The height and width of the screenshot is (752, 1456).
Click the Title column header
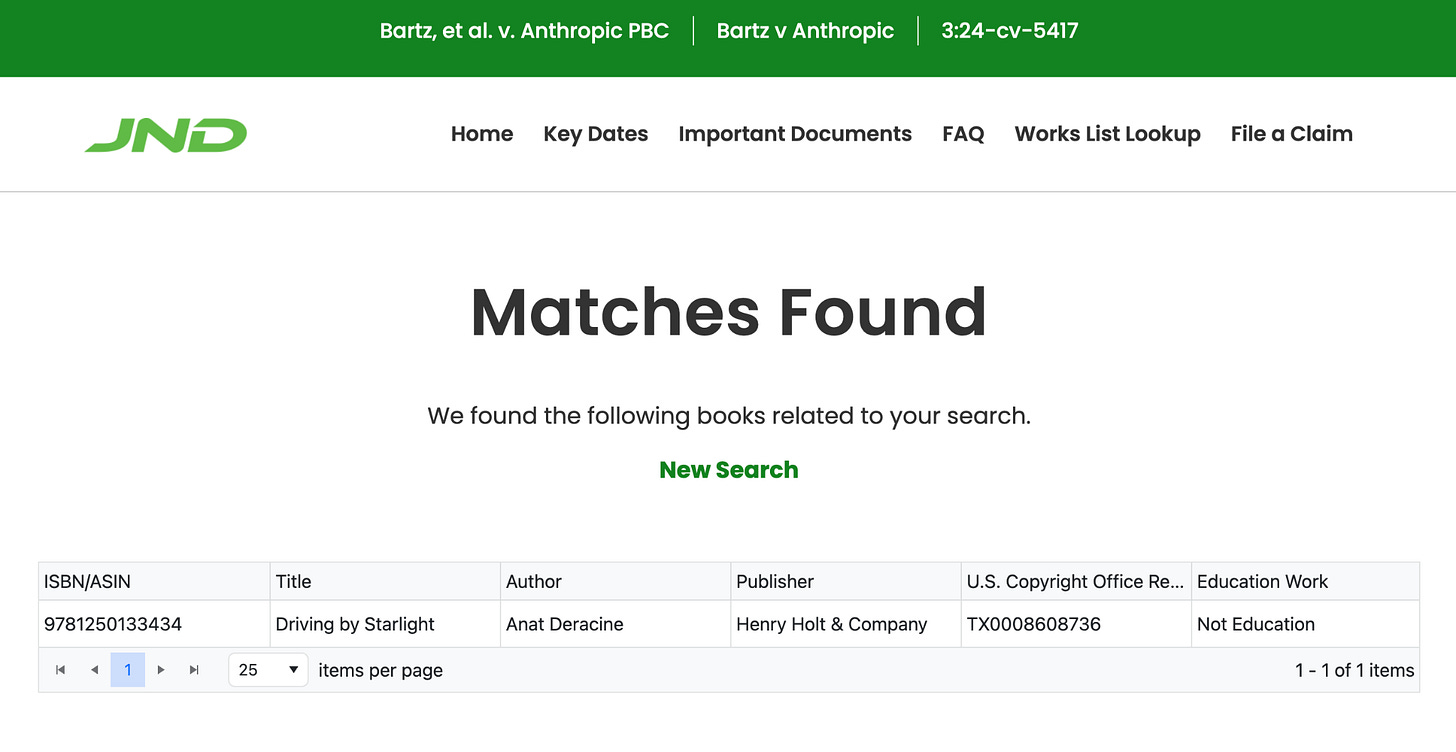click(x=385, y=581)
